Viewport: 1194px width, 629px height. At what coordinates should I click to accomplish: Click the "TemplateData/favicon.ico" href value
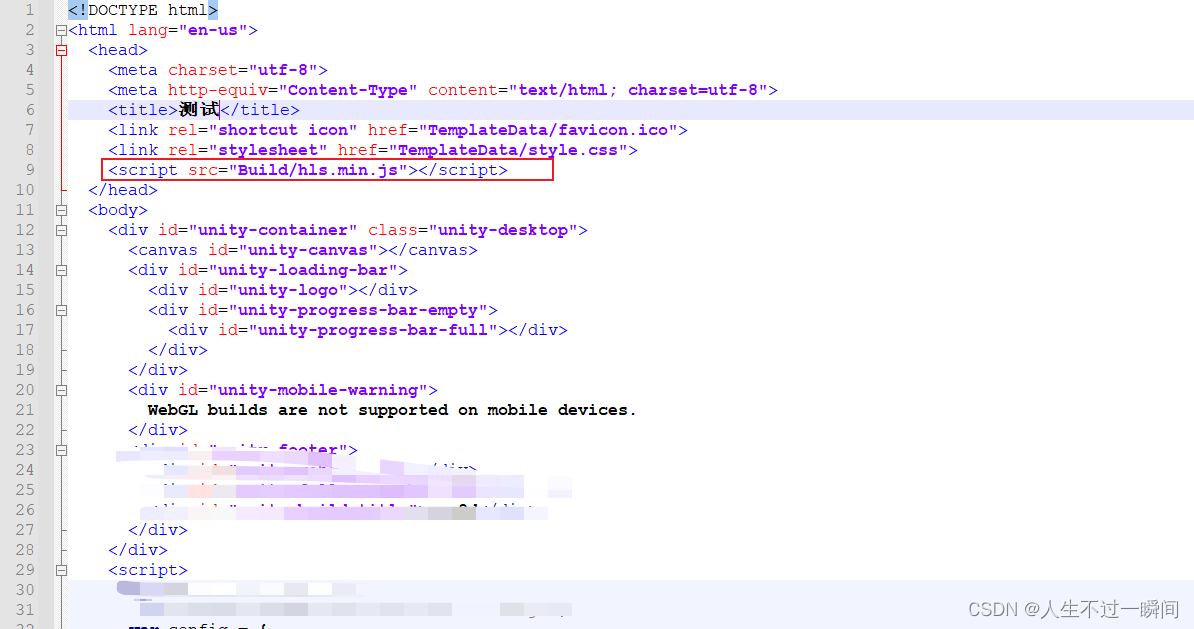548,130
